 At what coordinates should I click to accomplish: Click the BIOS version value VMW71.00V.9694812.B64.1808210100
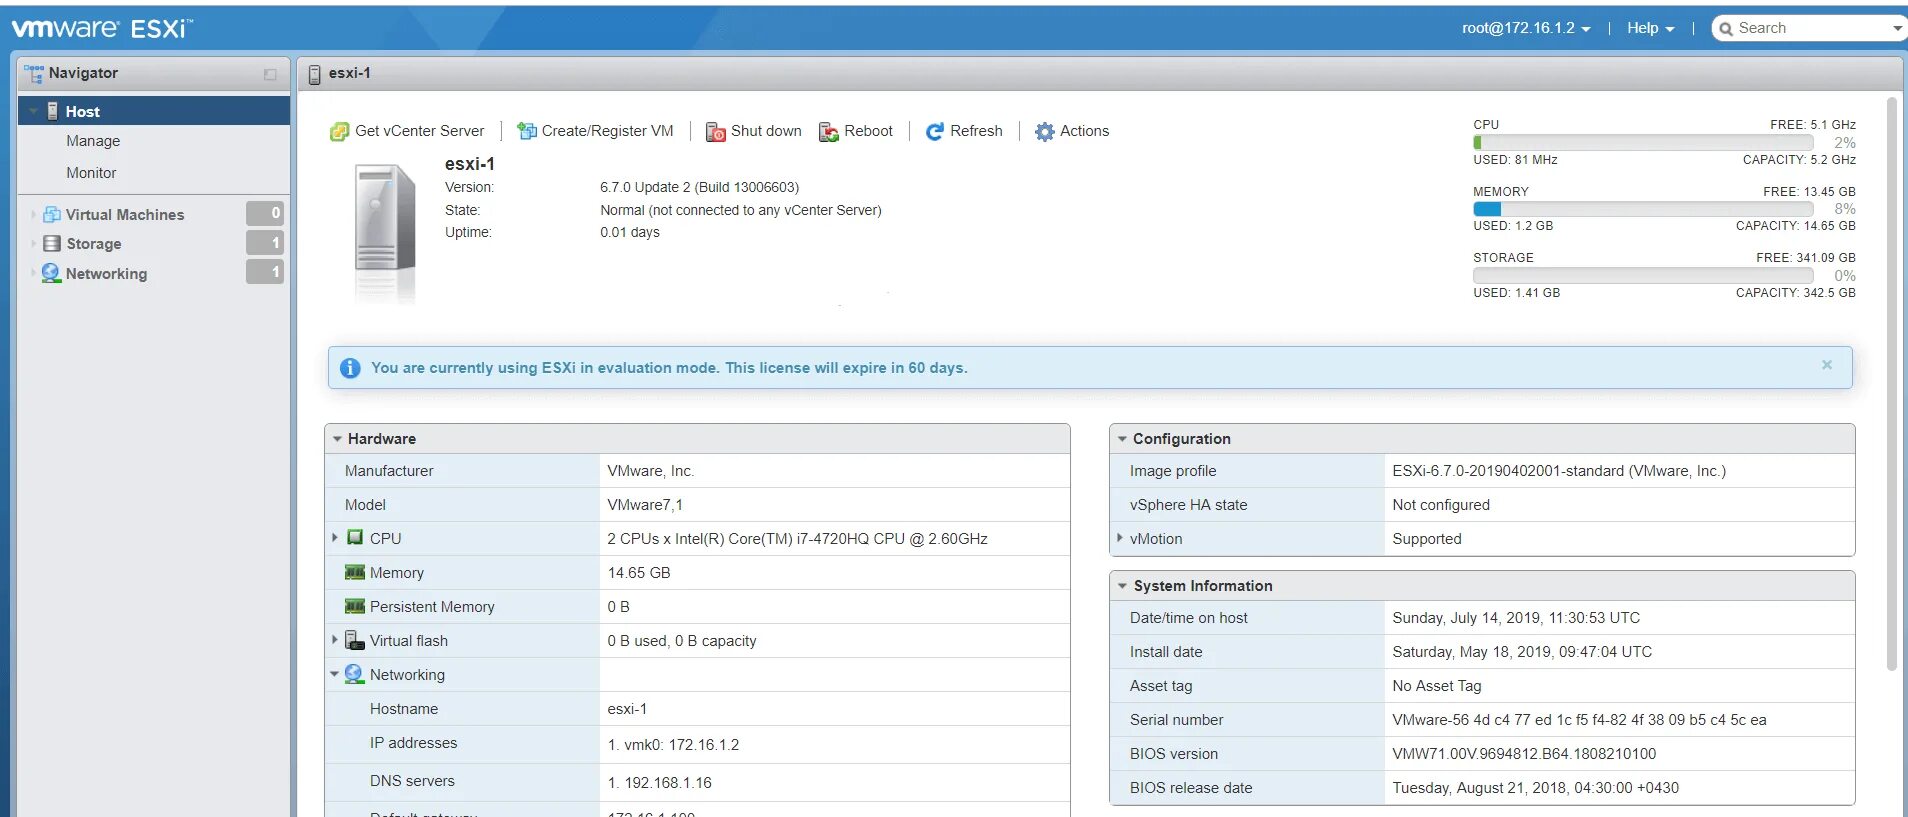pos(1524,754)
